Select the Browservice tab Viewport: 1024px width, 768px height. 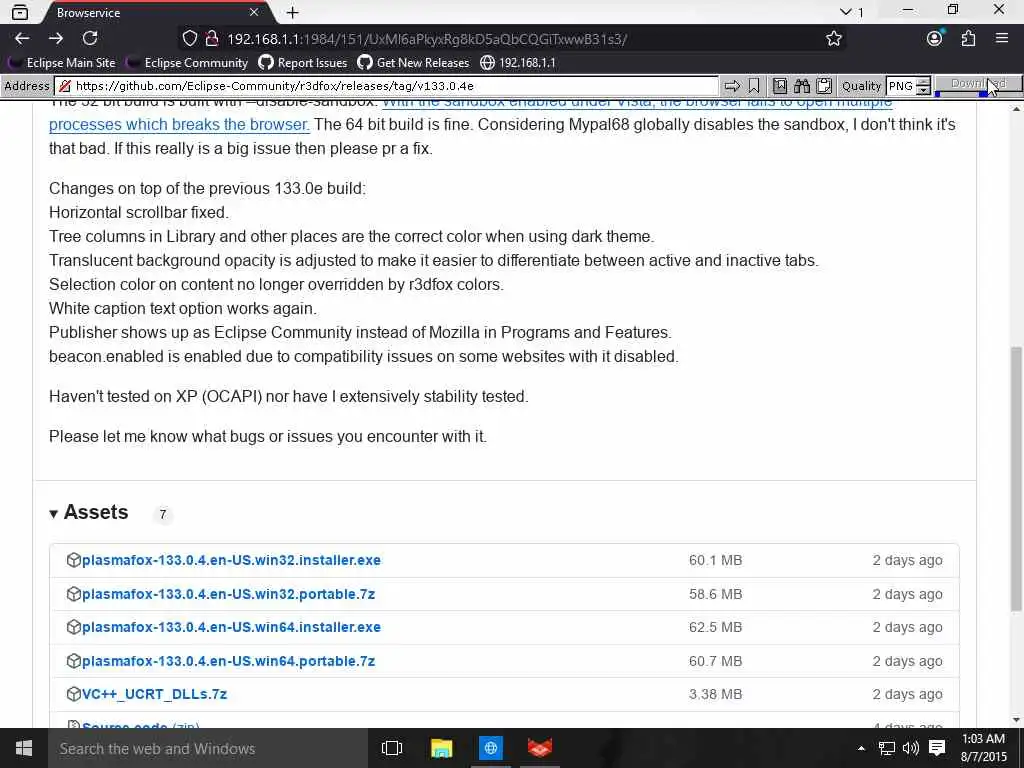tap(157, 12)
